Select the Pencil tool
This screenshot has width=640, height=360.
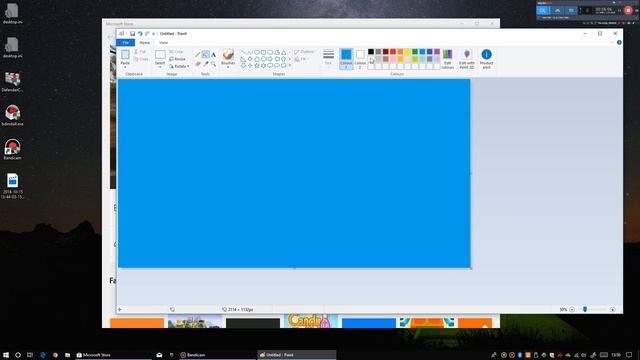tap(198, 55)
